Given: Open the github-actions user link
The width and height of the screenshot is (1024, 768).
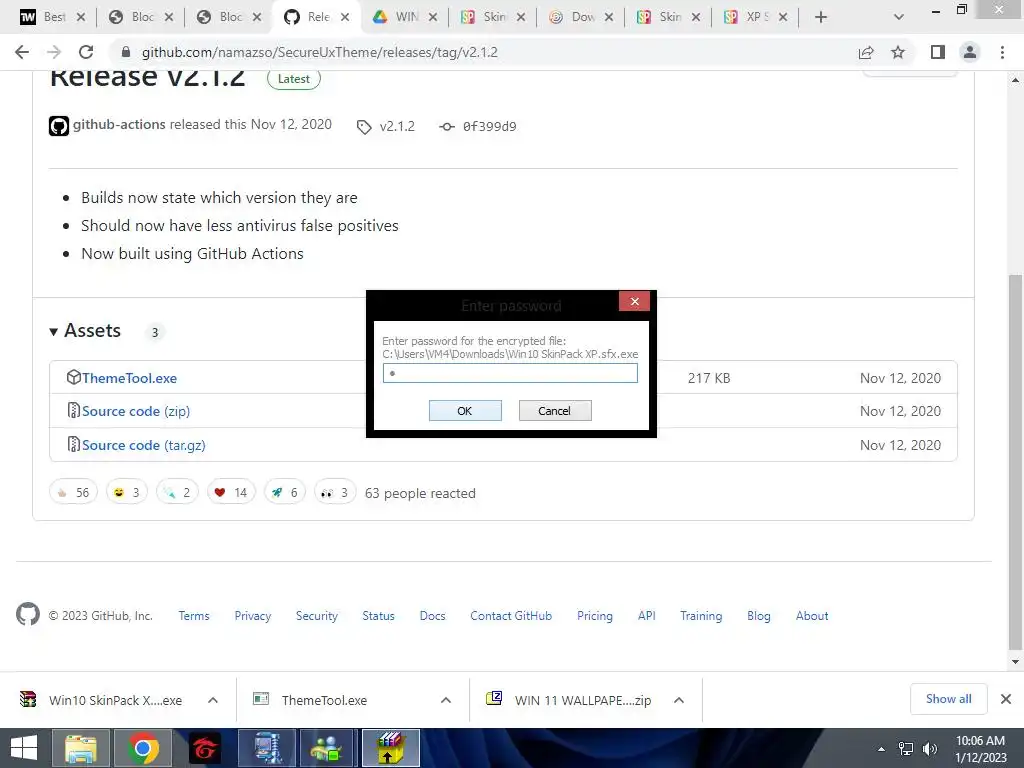Looking at the screenshot, I should click(119, 124).
